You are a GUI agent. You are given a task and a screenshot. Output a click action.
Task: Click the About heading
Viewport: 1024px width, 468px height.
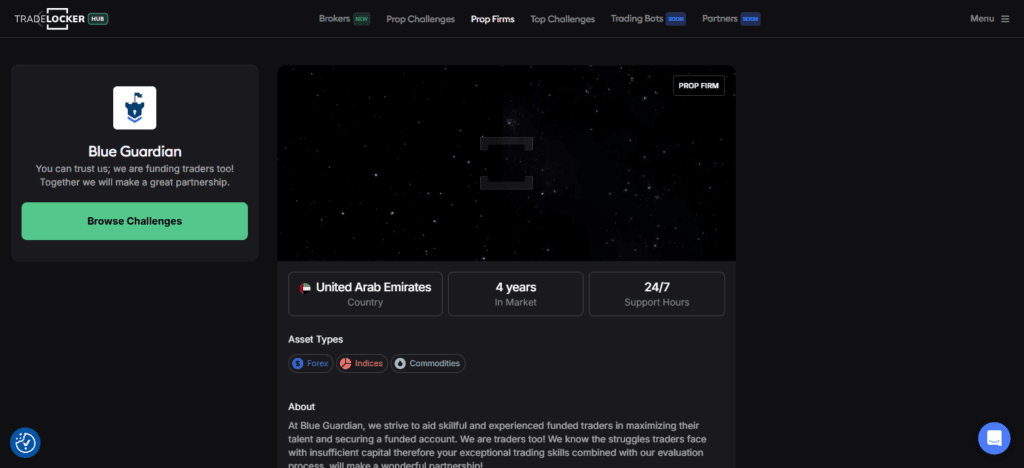click(302, 407)
